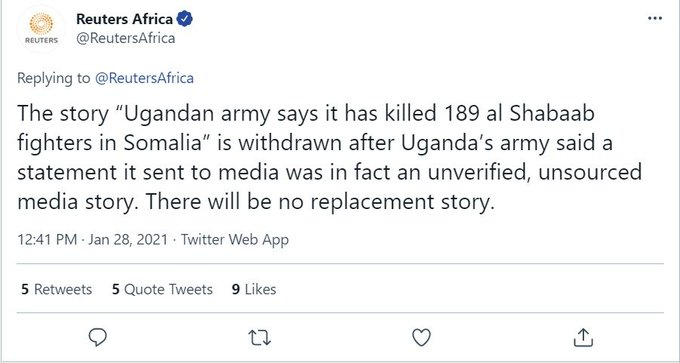Open the share tweet upload icon
680x363 pixels.
pos(583,337)
